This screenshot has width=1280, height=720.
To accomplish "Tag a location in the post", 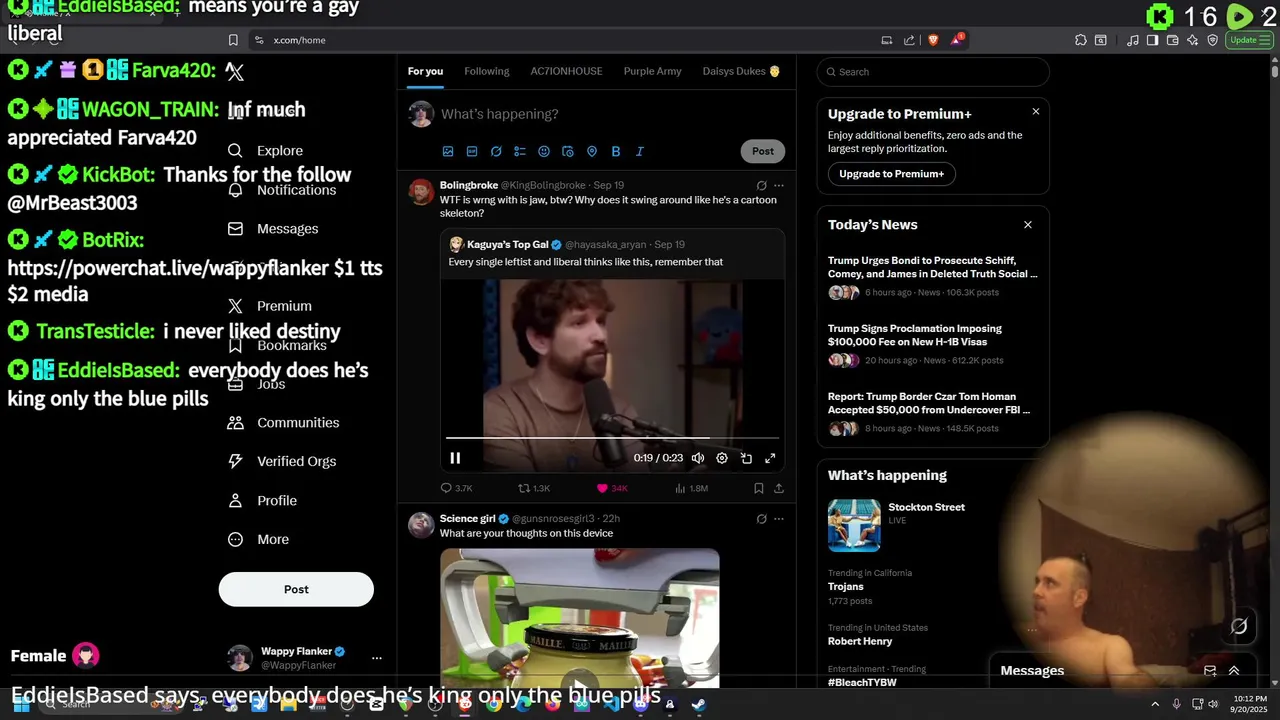I will pyautogui.click(x=592, y=151).
